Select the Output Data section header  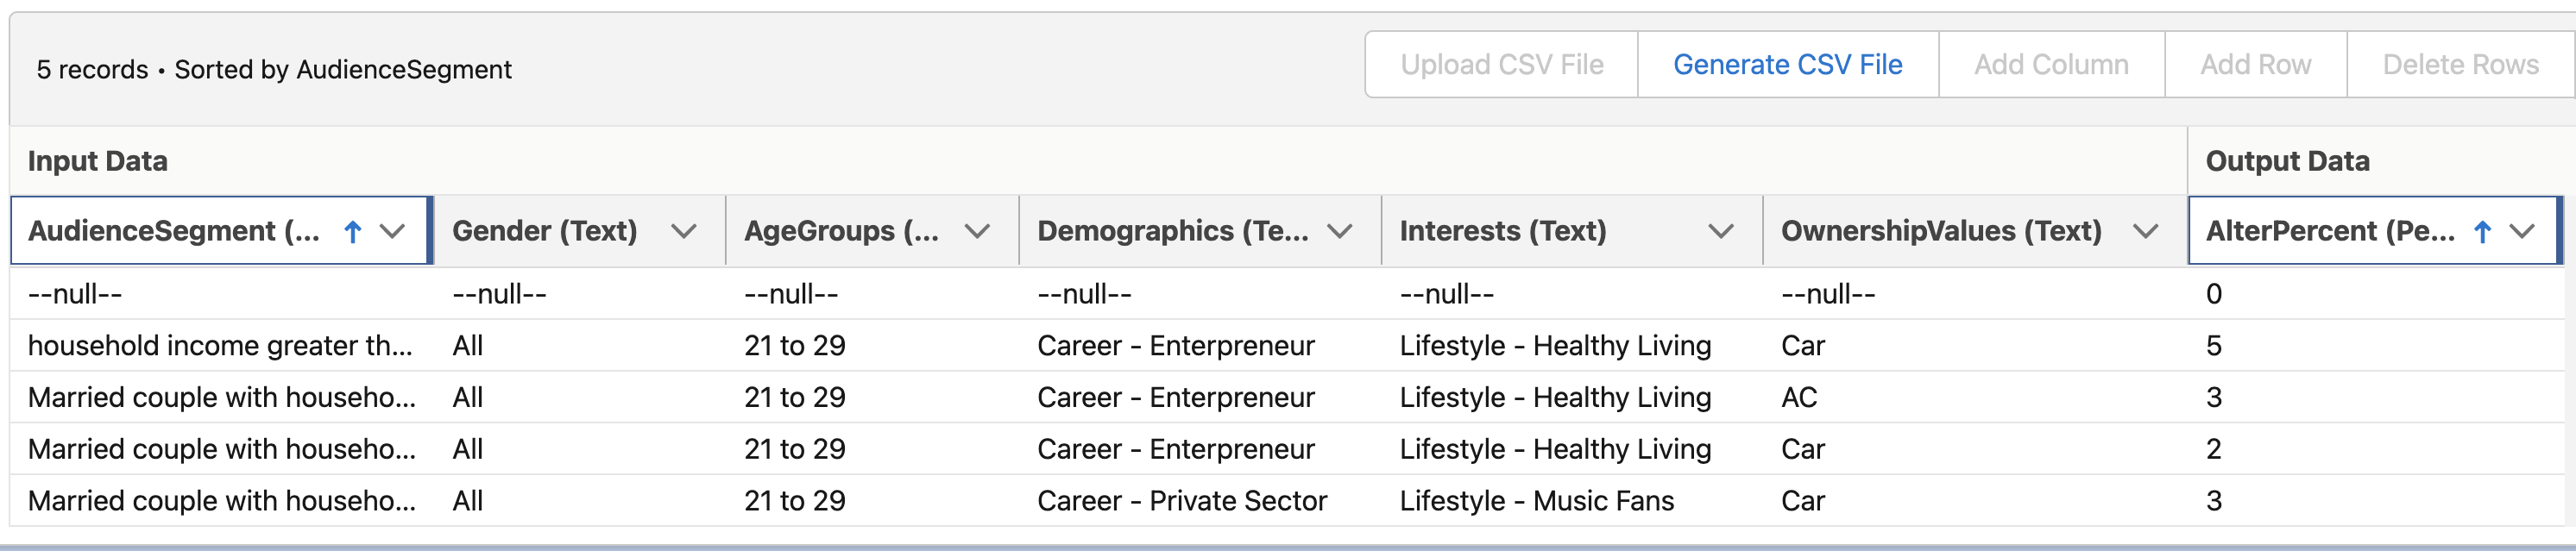2287,160
